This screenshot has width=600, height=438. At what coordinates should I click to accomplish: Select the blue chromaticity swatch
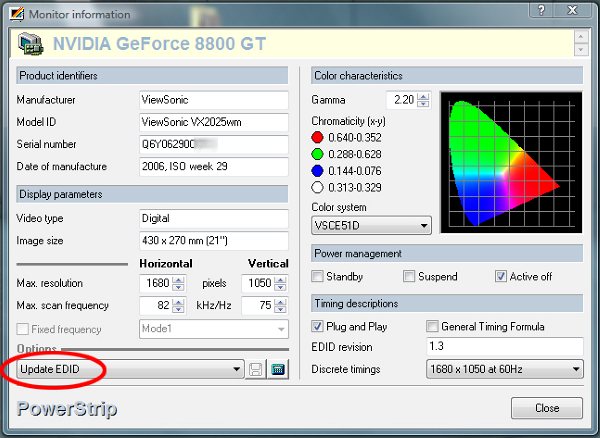tap(317, 171)
